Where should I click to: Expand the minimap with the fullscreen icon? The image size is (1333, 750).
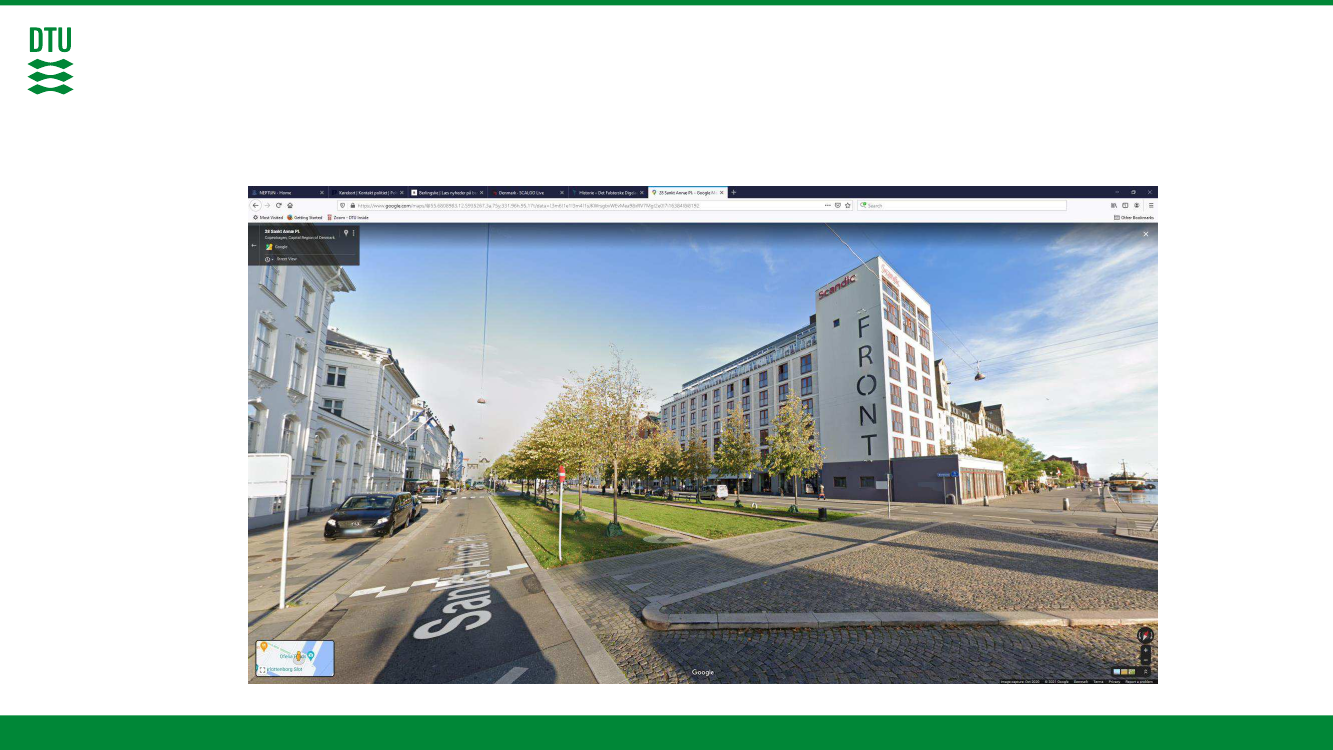tap(262, 670)
